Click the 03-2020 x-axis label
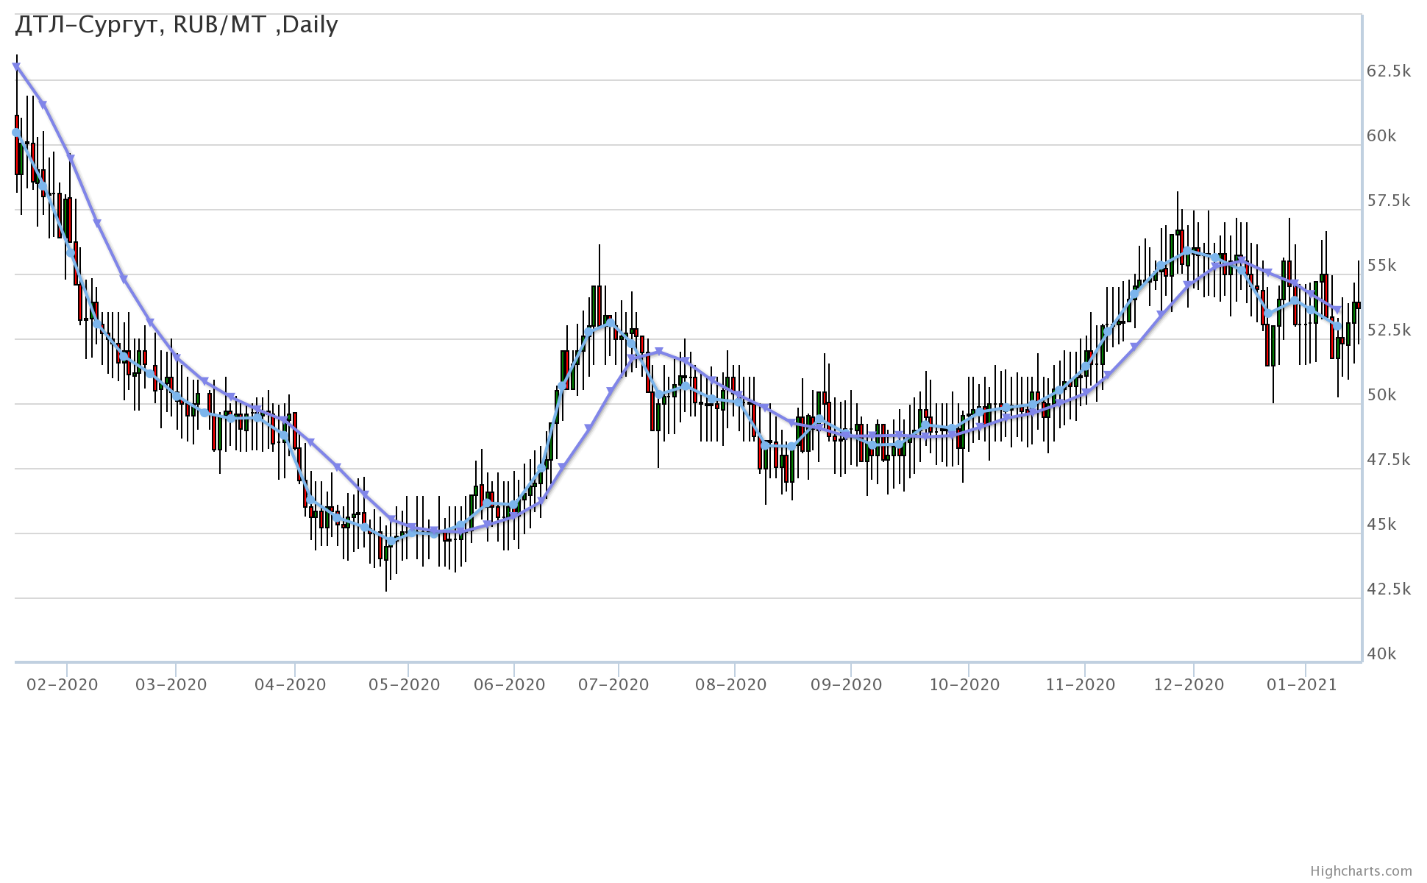Image resolution: width=1427 pixels, height=883 pixels. coord(171,685)
